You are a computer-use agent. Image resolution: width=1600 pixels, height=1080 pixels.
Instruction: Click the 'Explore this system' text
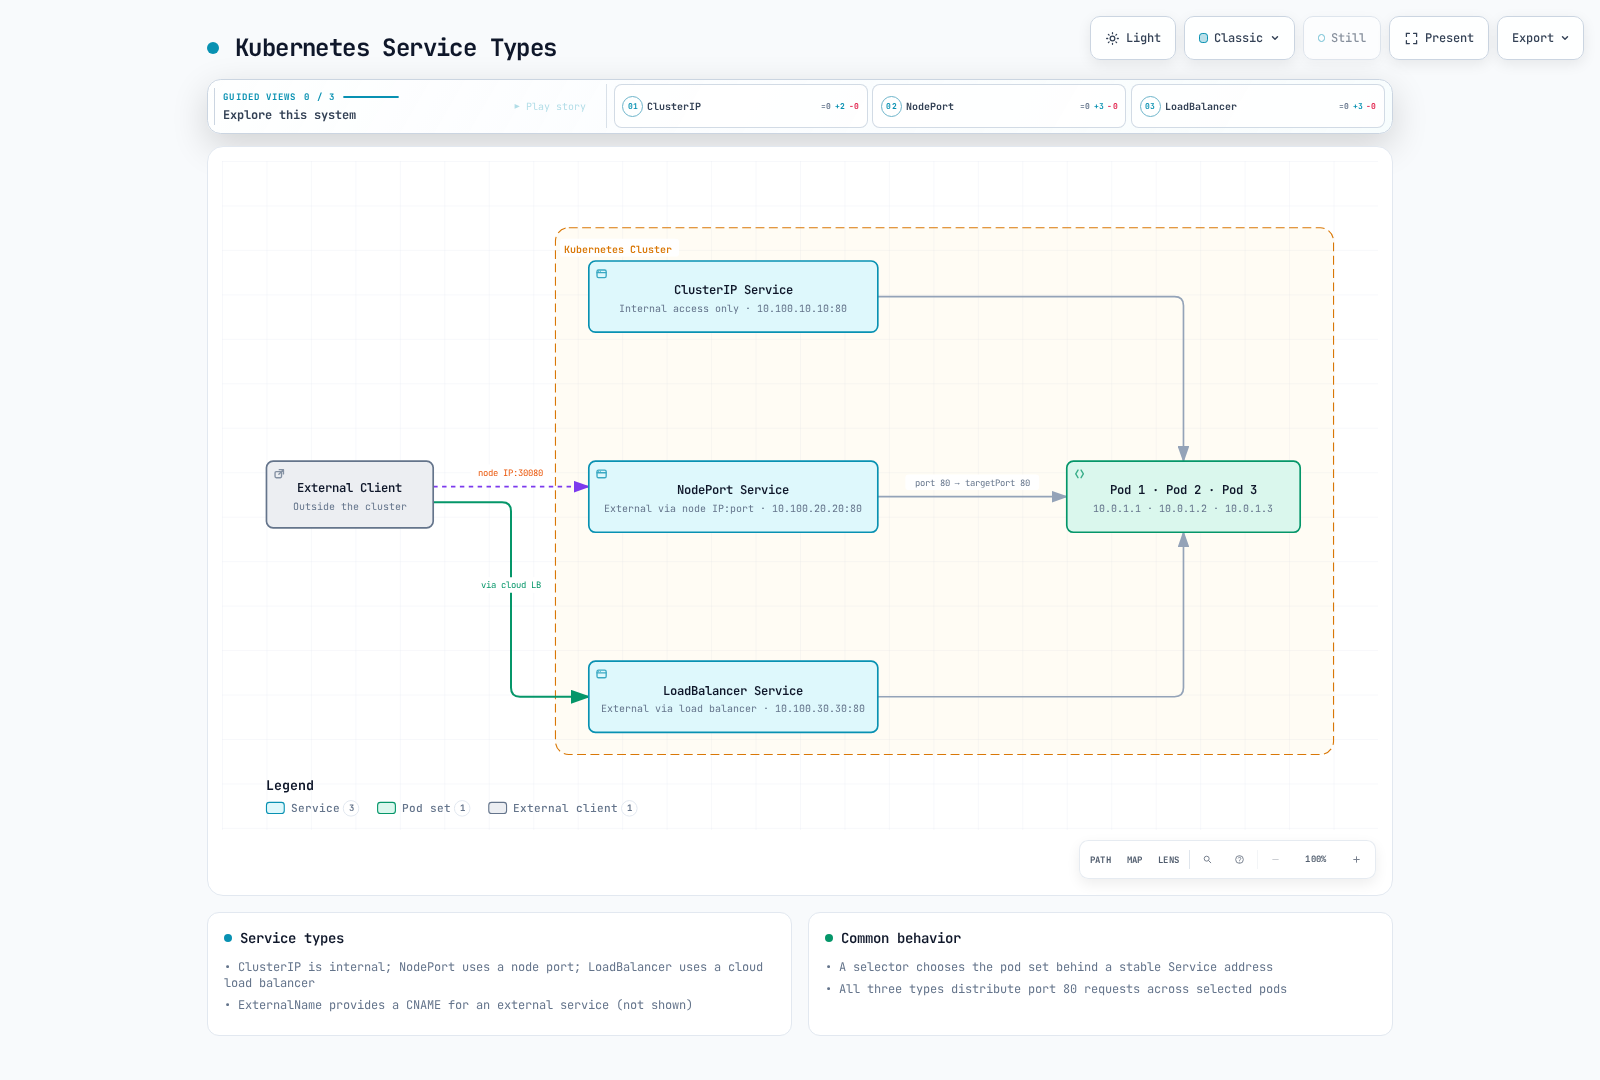[x=289, y=115]
